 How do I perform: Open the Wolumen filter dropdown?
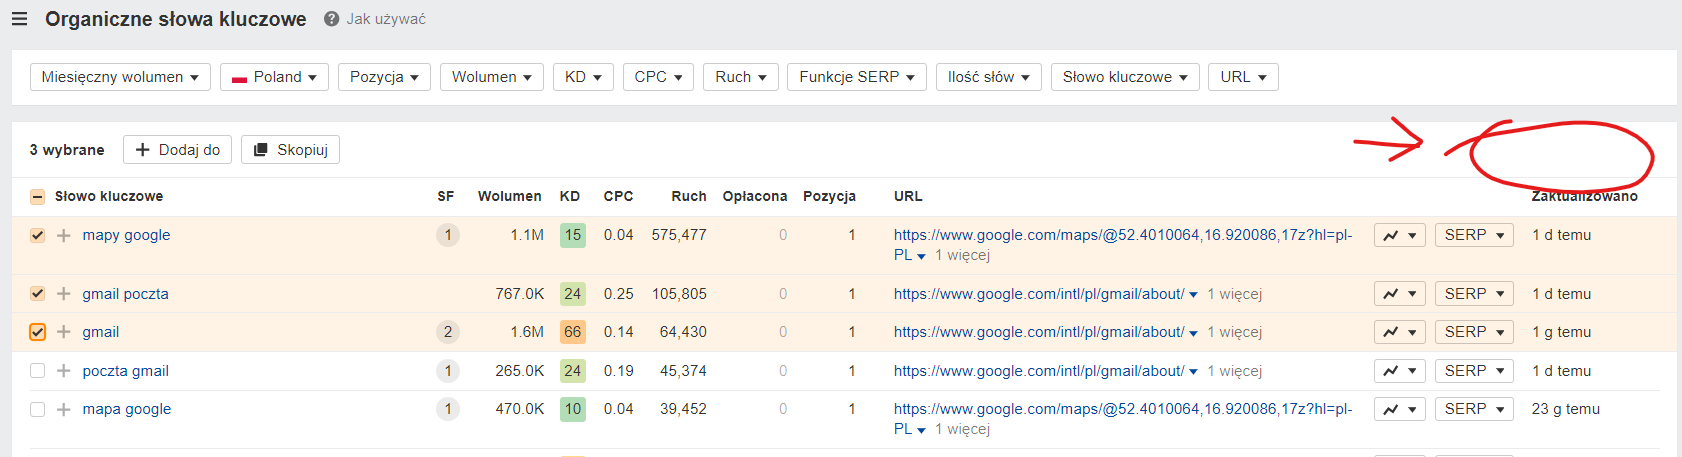[x=492, y=77]
